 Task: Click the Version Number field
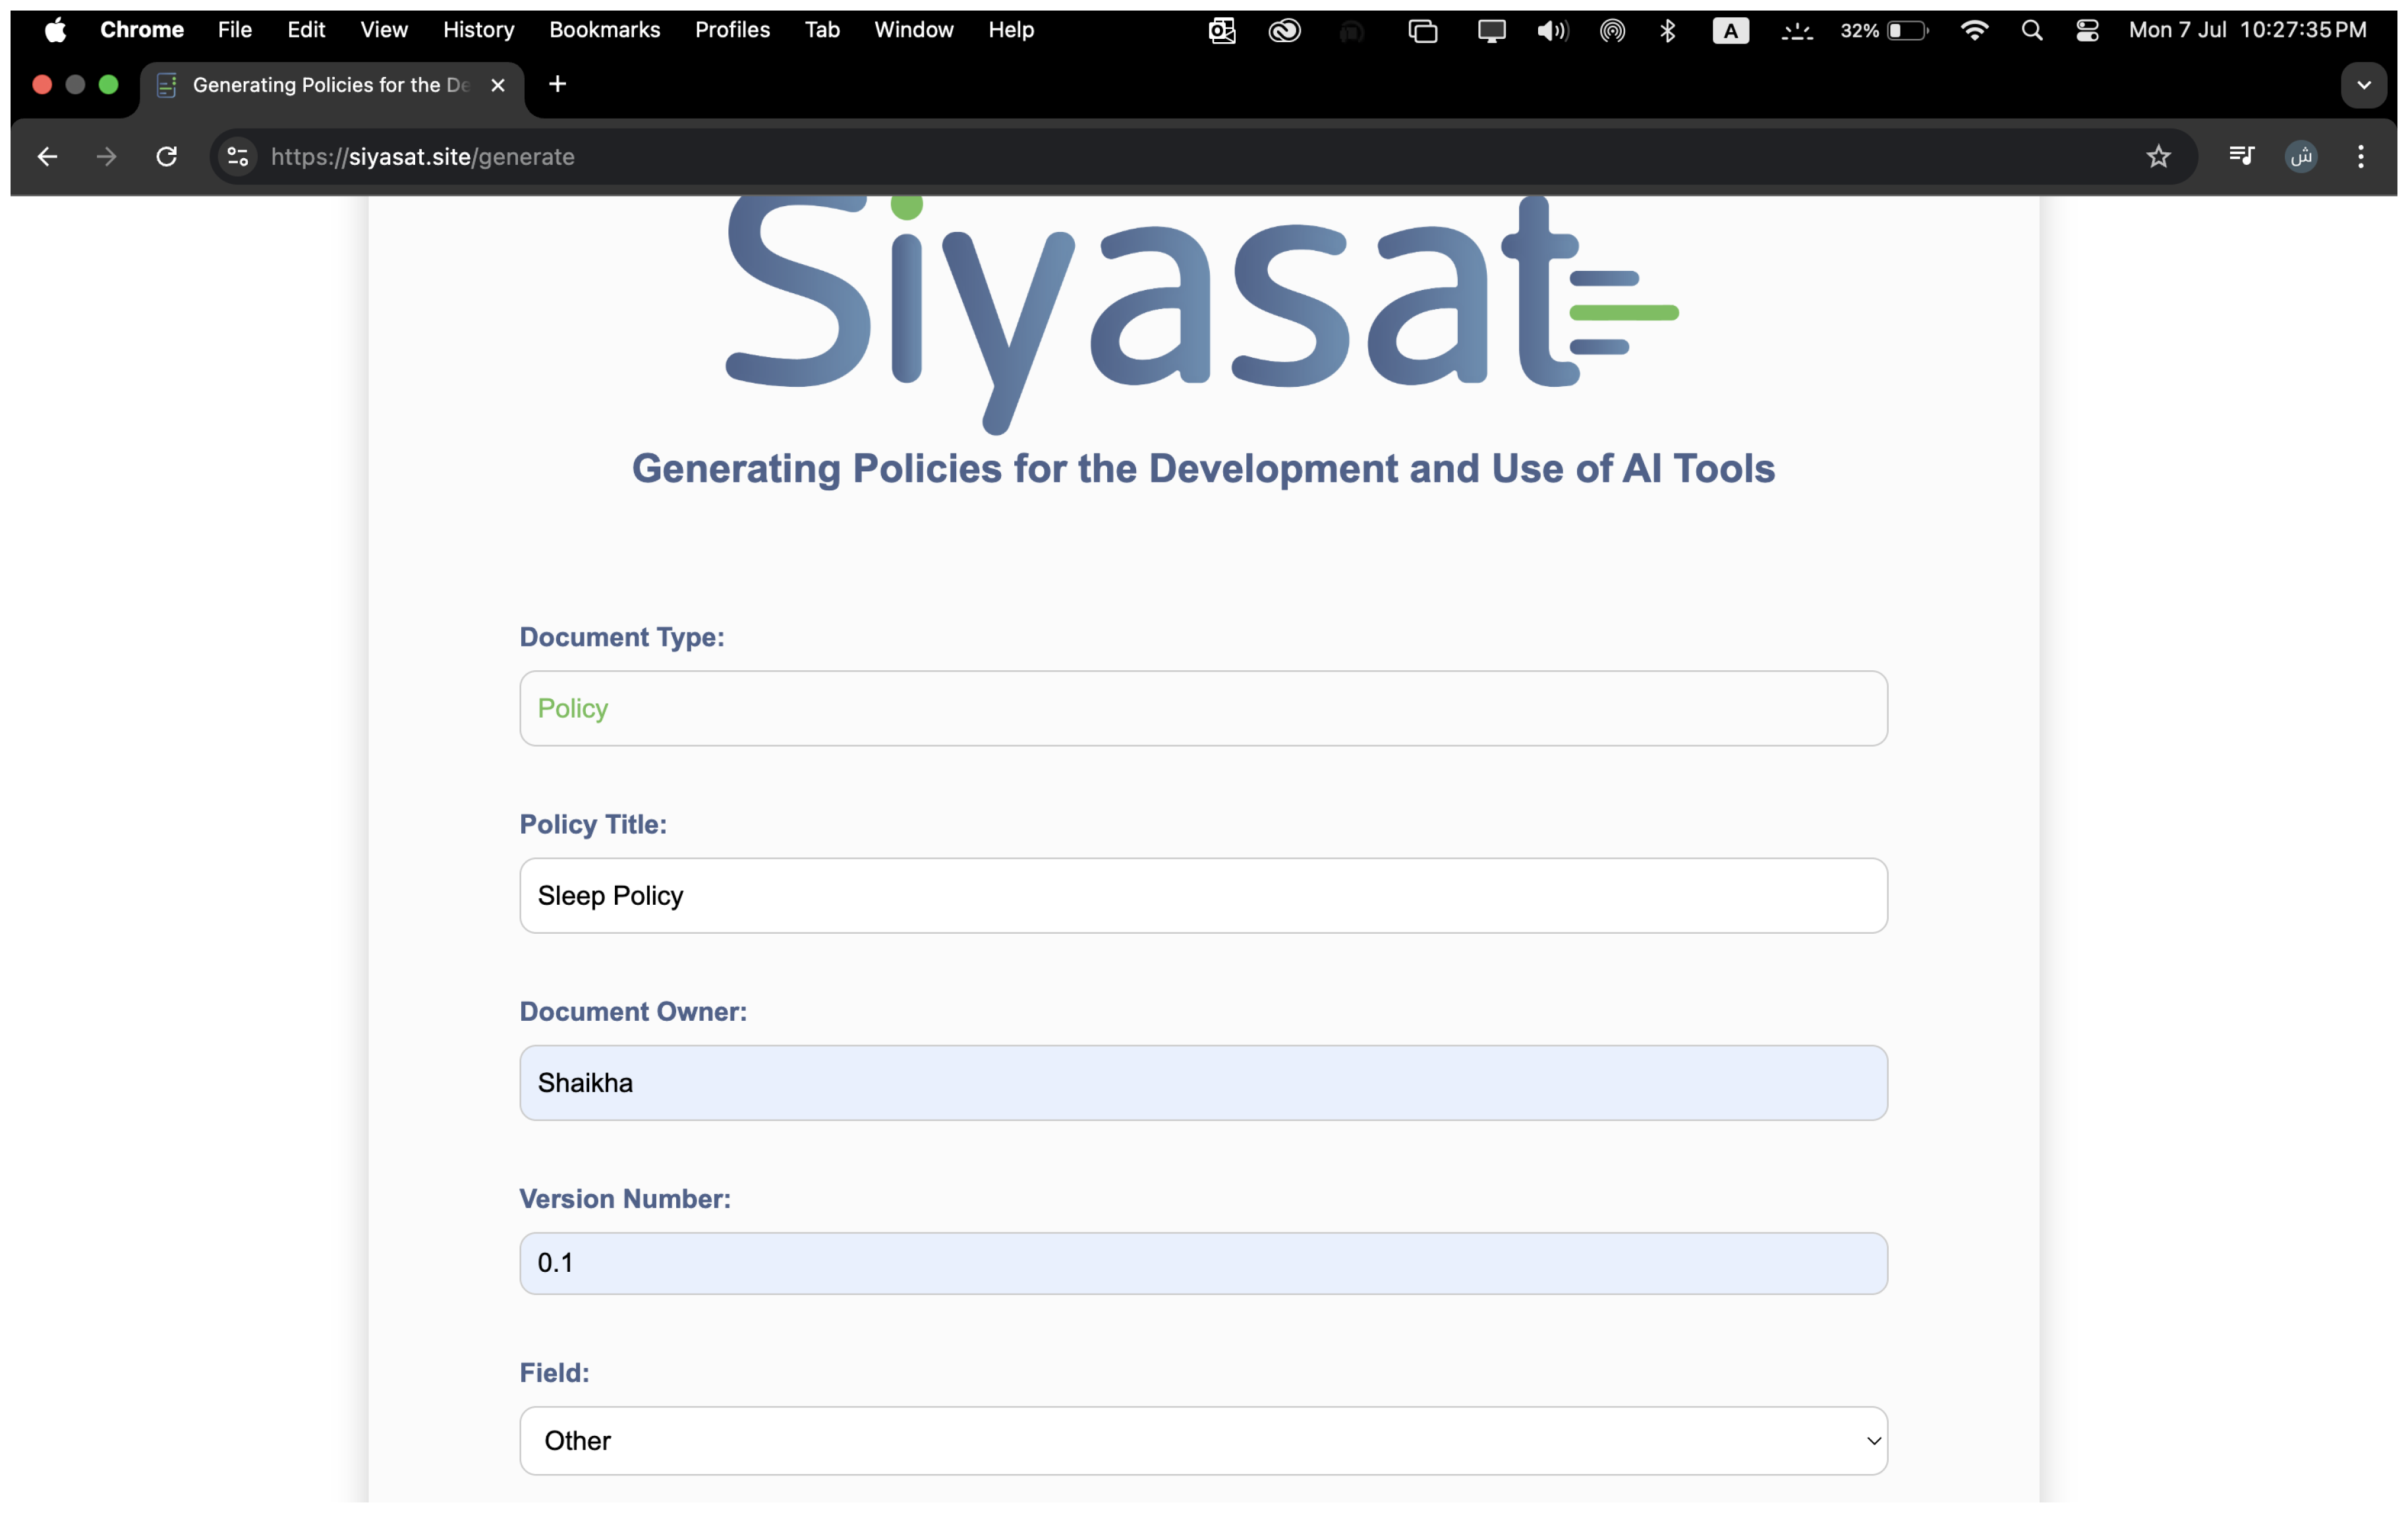[1203, 1262]
